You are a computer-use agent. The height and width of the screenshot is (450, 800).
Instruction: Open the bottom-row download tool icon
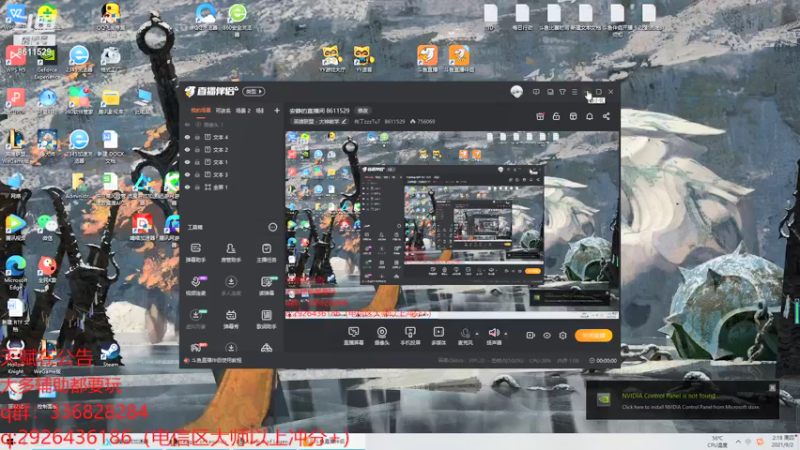[x=231, y=348]
